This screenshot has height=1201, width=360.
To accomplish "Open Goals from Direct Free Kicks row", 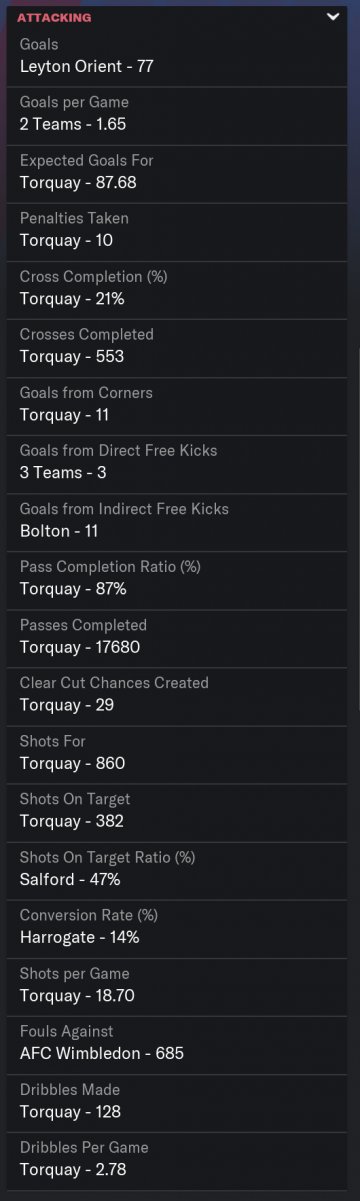I will [x=180, y=463].
